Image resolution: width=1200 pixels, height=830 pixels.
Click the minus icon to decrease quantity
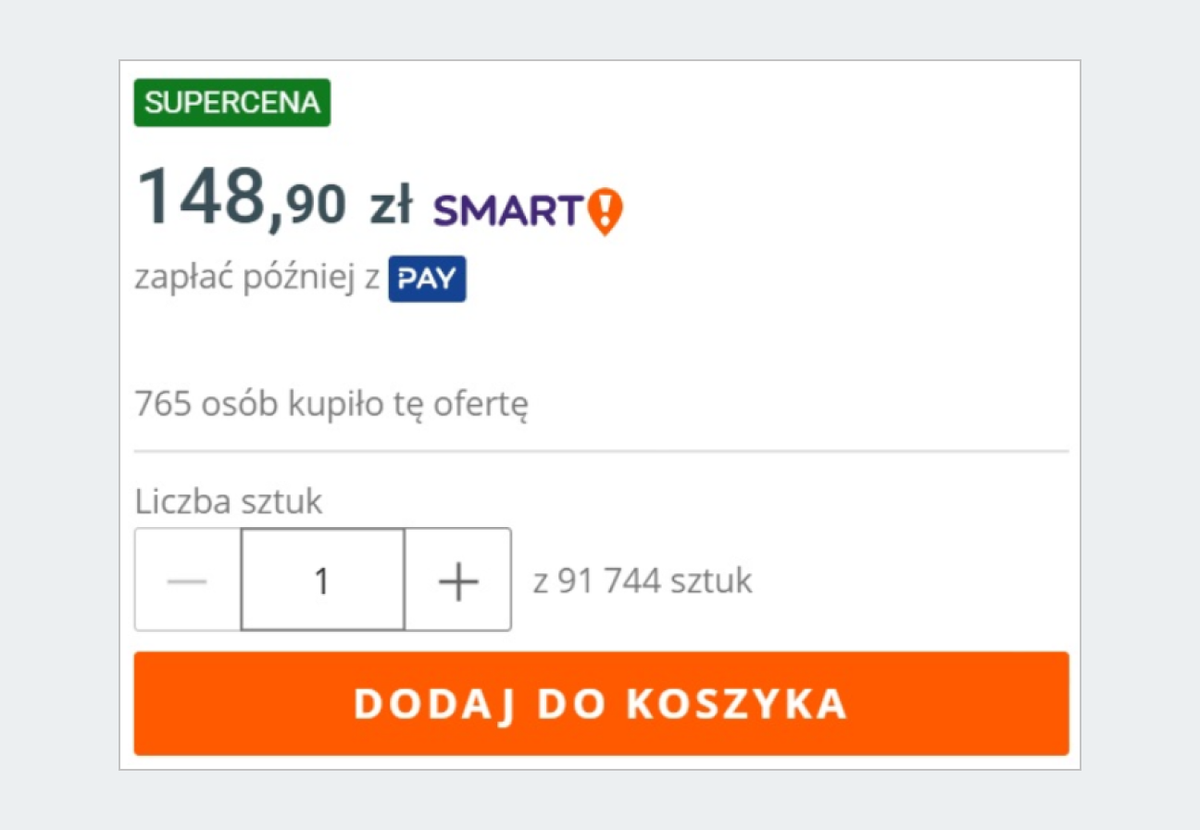click(x=186, y=579)
